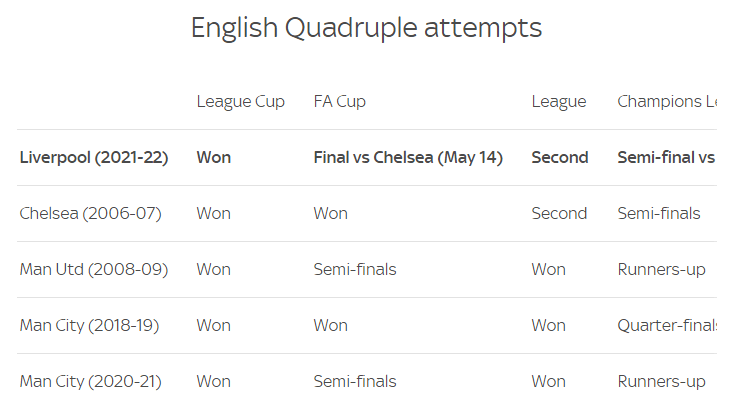Click Man City 2020-21 League Won cell
738x405 pixels.
(x=548, y=381)
